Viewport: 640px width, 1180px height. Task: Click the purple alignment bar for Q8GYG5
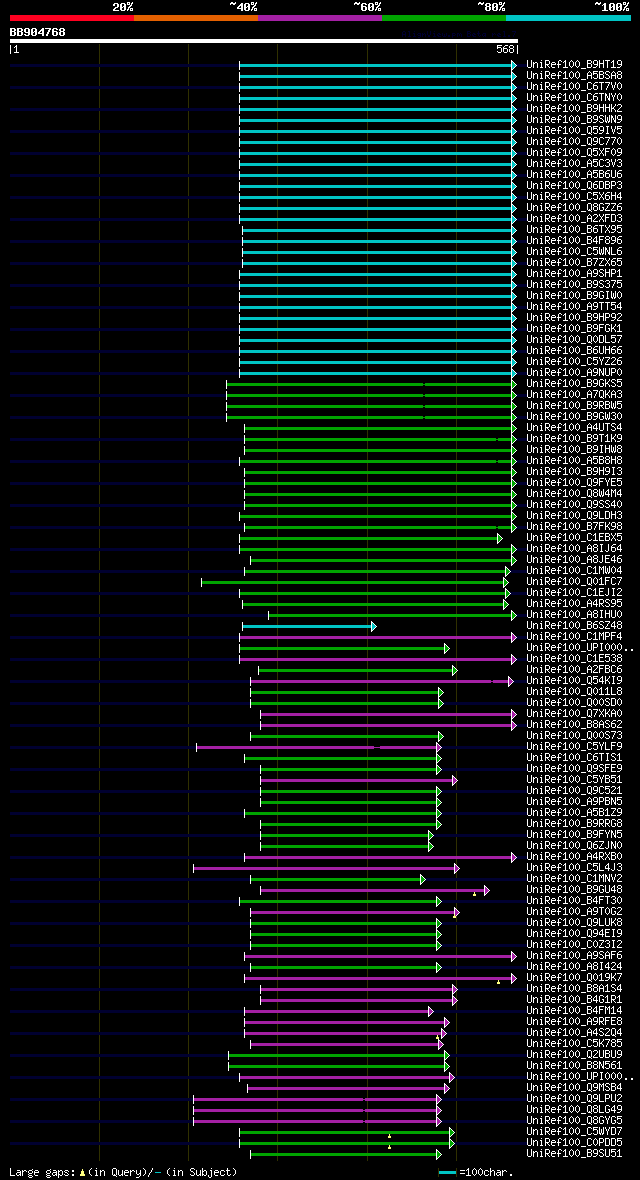pos(317,1121)
